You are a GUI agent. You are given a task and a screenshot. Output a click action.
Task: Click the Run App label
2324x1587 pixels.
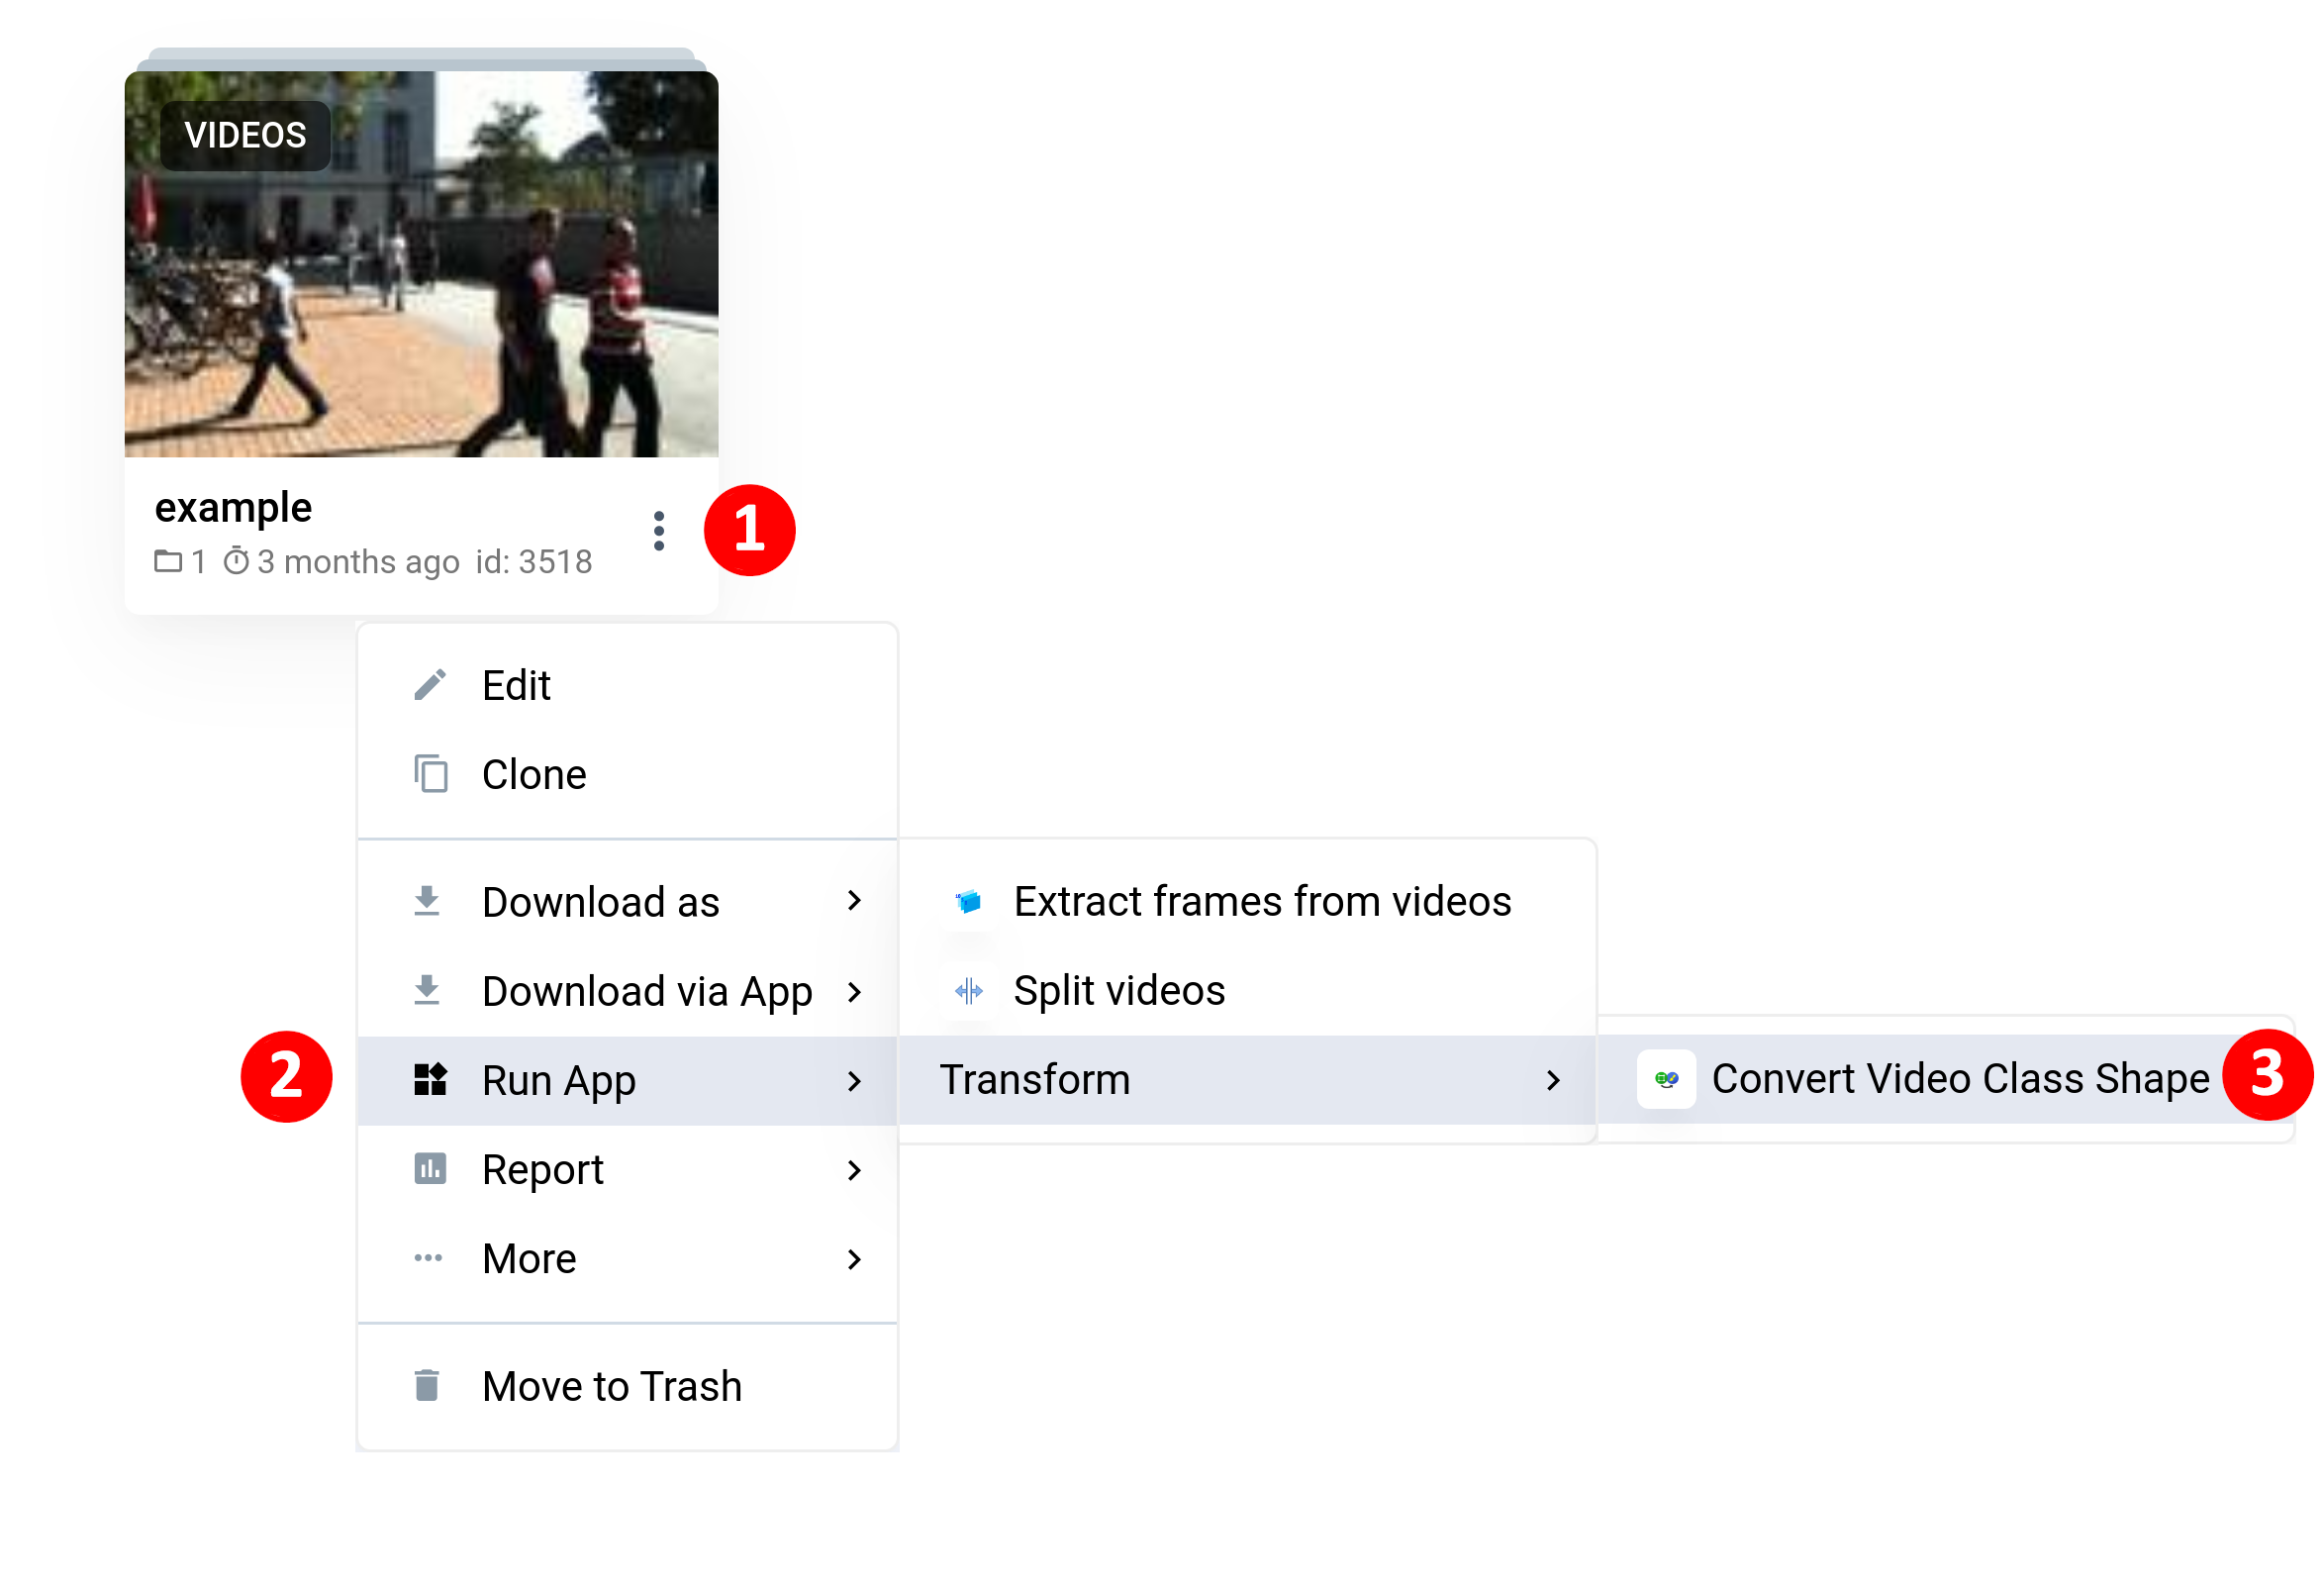(559, 1081)
